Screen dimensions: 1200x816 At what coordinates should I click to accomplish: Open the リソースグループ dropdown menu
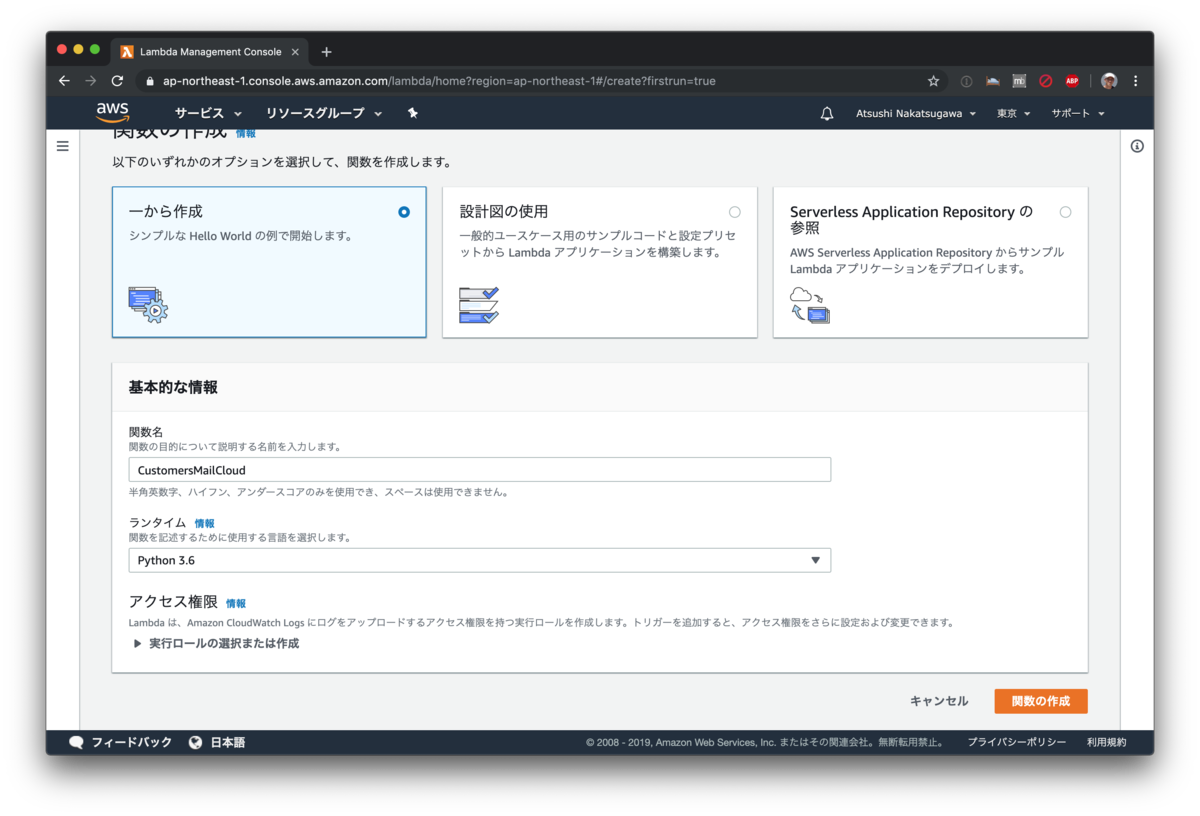click(x=324, y=114)
